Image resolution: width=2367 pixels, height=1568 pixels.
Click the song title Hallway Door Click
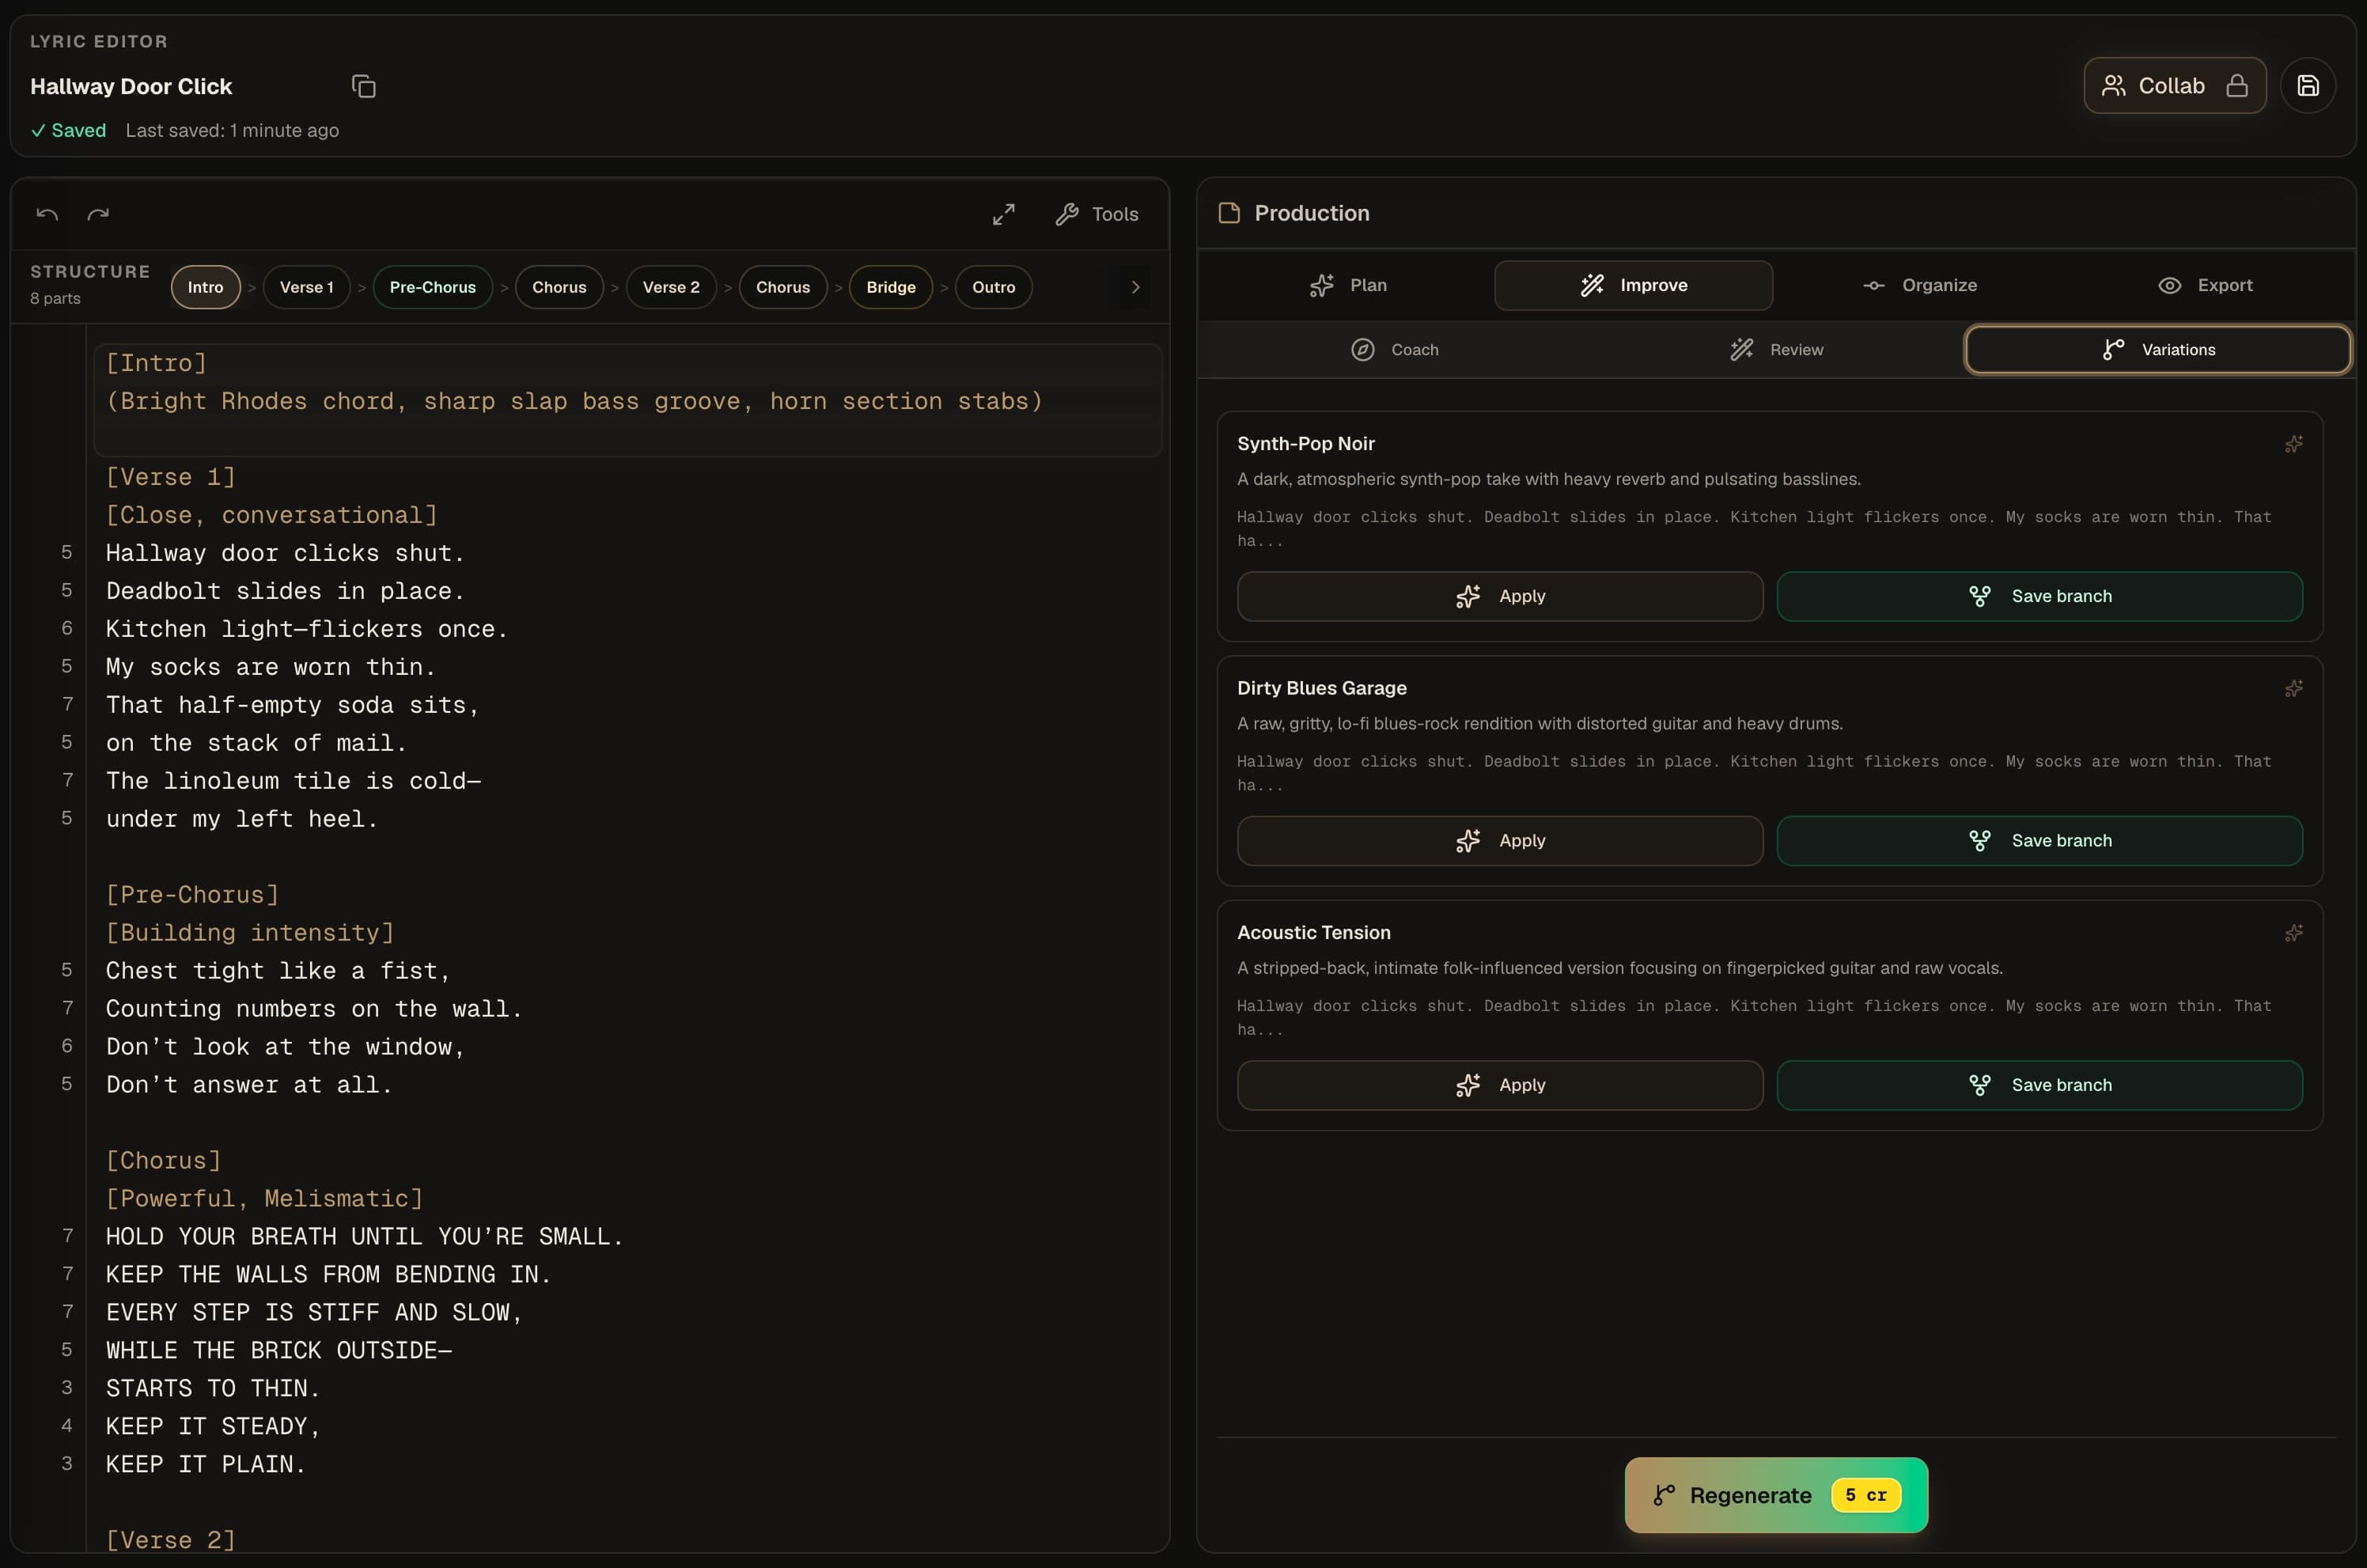131,87
